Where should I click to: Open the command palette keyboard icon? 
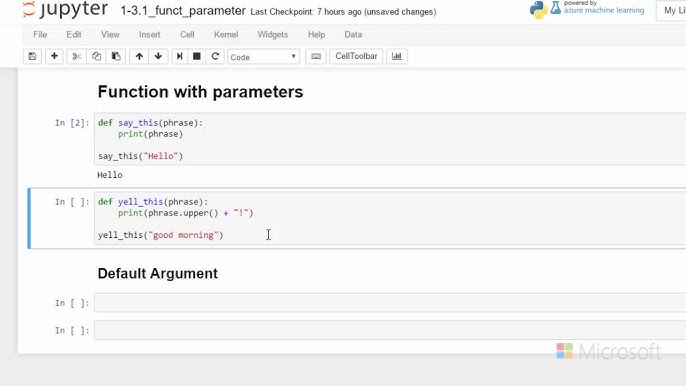316,56
